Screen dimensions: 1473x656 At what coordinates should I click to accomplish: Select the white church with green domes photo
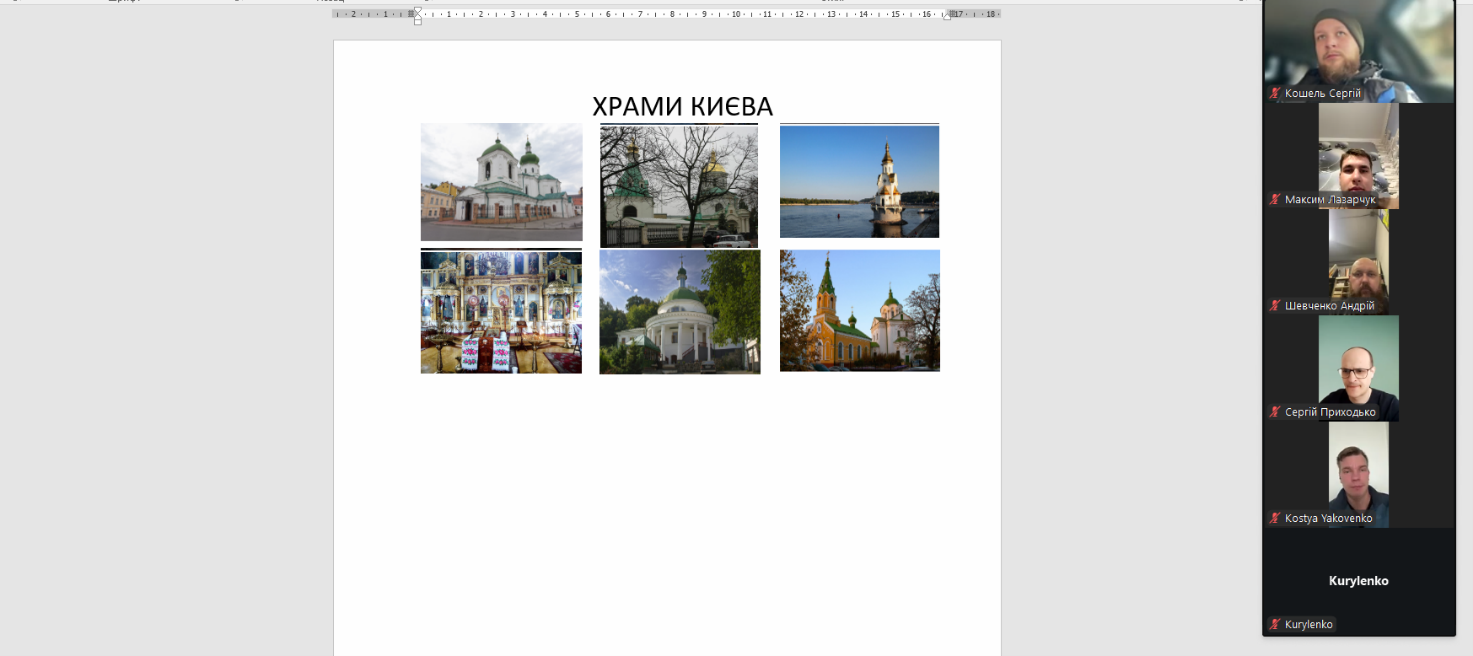pos(501,182)
